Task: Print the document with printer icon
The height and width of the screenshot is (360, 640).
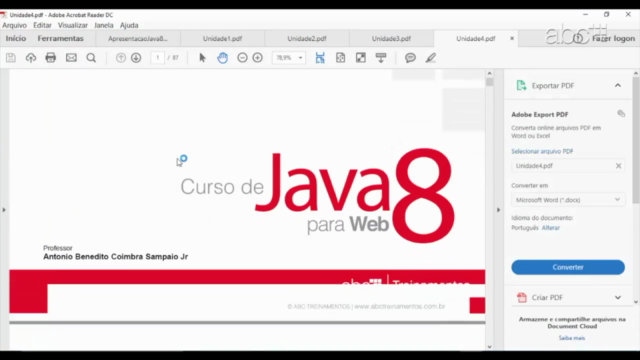Action: coord(51,58)
